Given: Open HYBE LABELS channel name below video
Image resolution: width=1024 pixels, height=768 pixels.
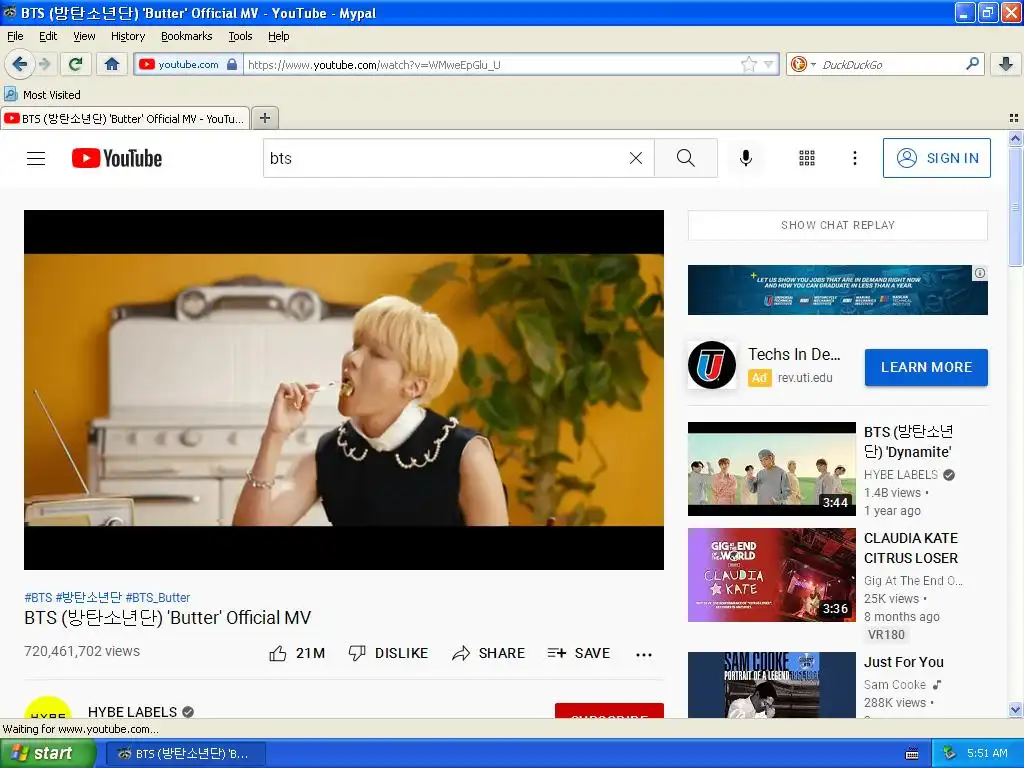Looking at the screenshot, I should [x=133, y=711].
